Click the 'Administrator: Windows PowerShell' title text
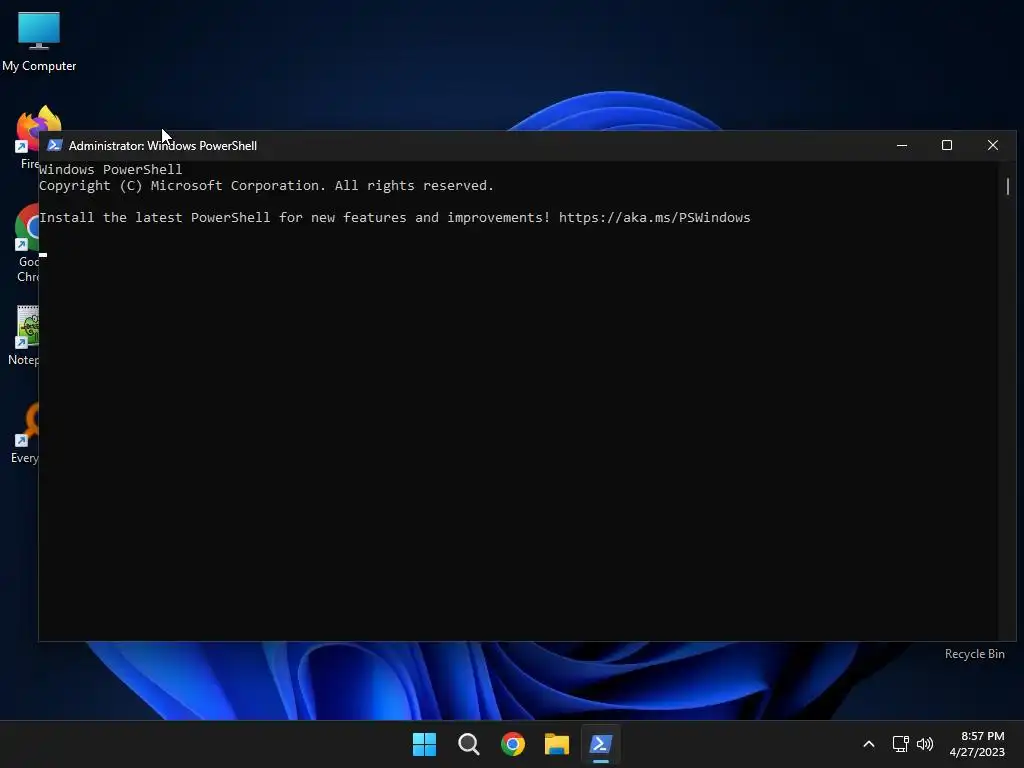The image size is (1024, 768). pos(163,146)
